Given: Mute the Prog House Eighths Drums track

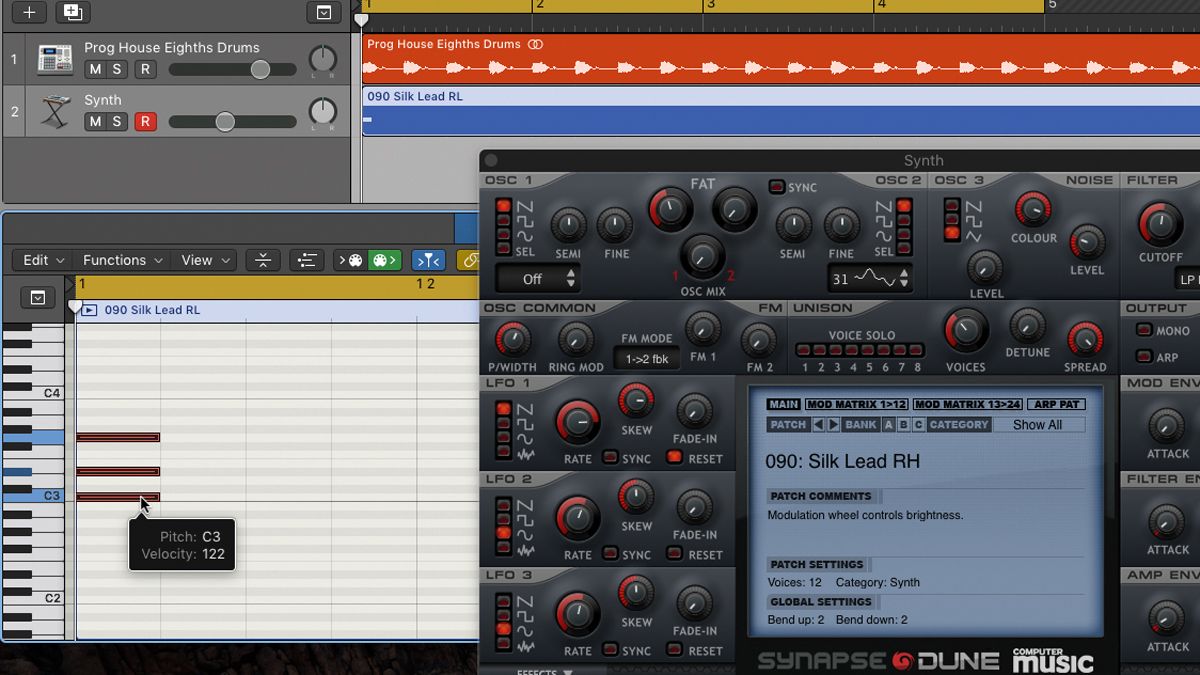Looking at the screenshot, I should [x=95, y=69].
